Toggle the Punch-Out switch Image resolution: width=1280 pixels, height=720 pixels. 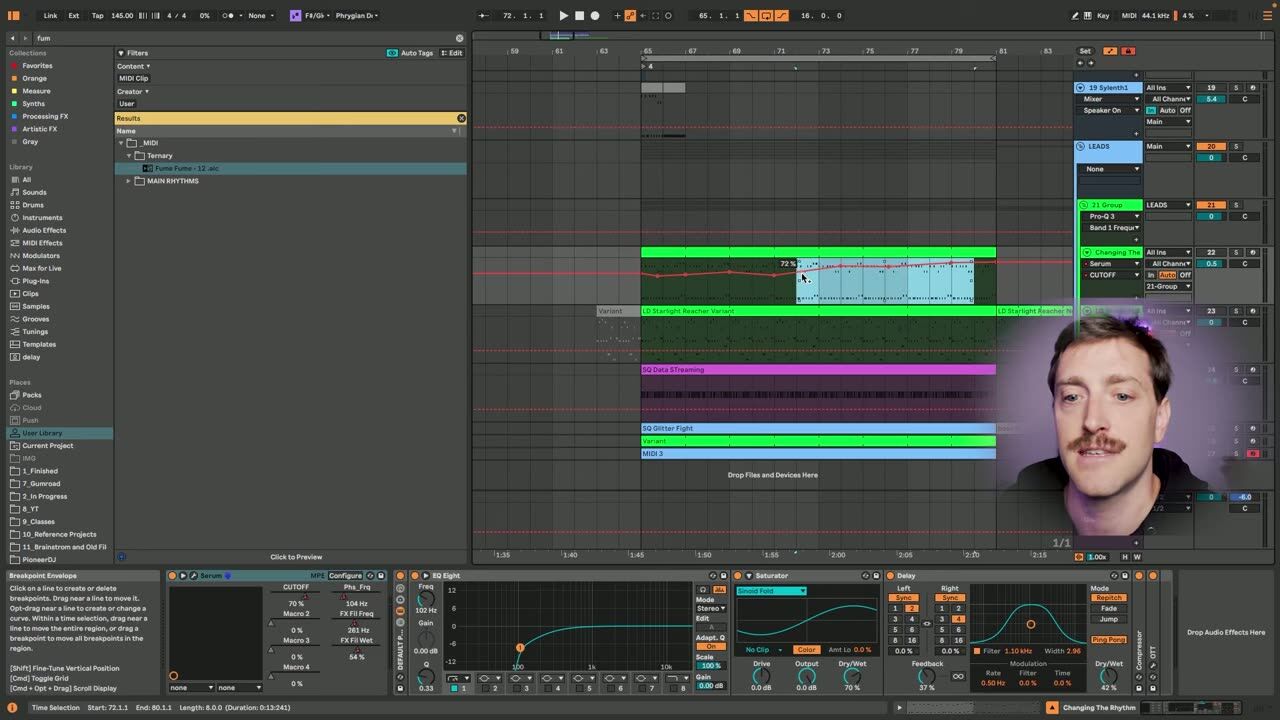tap(780, 15)
